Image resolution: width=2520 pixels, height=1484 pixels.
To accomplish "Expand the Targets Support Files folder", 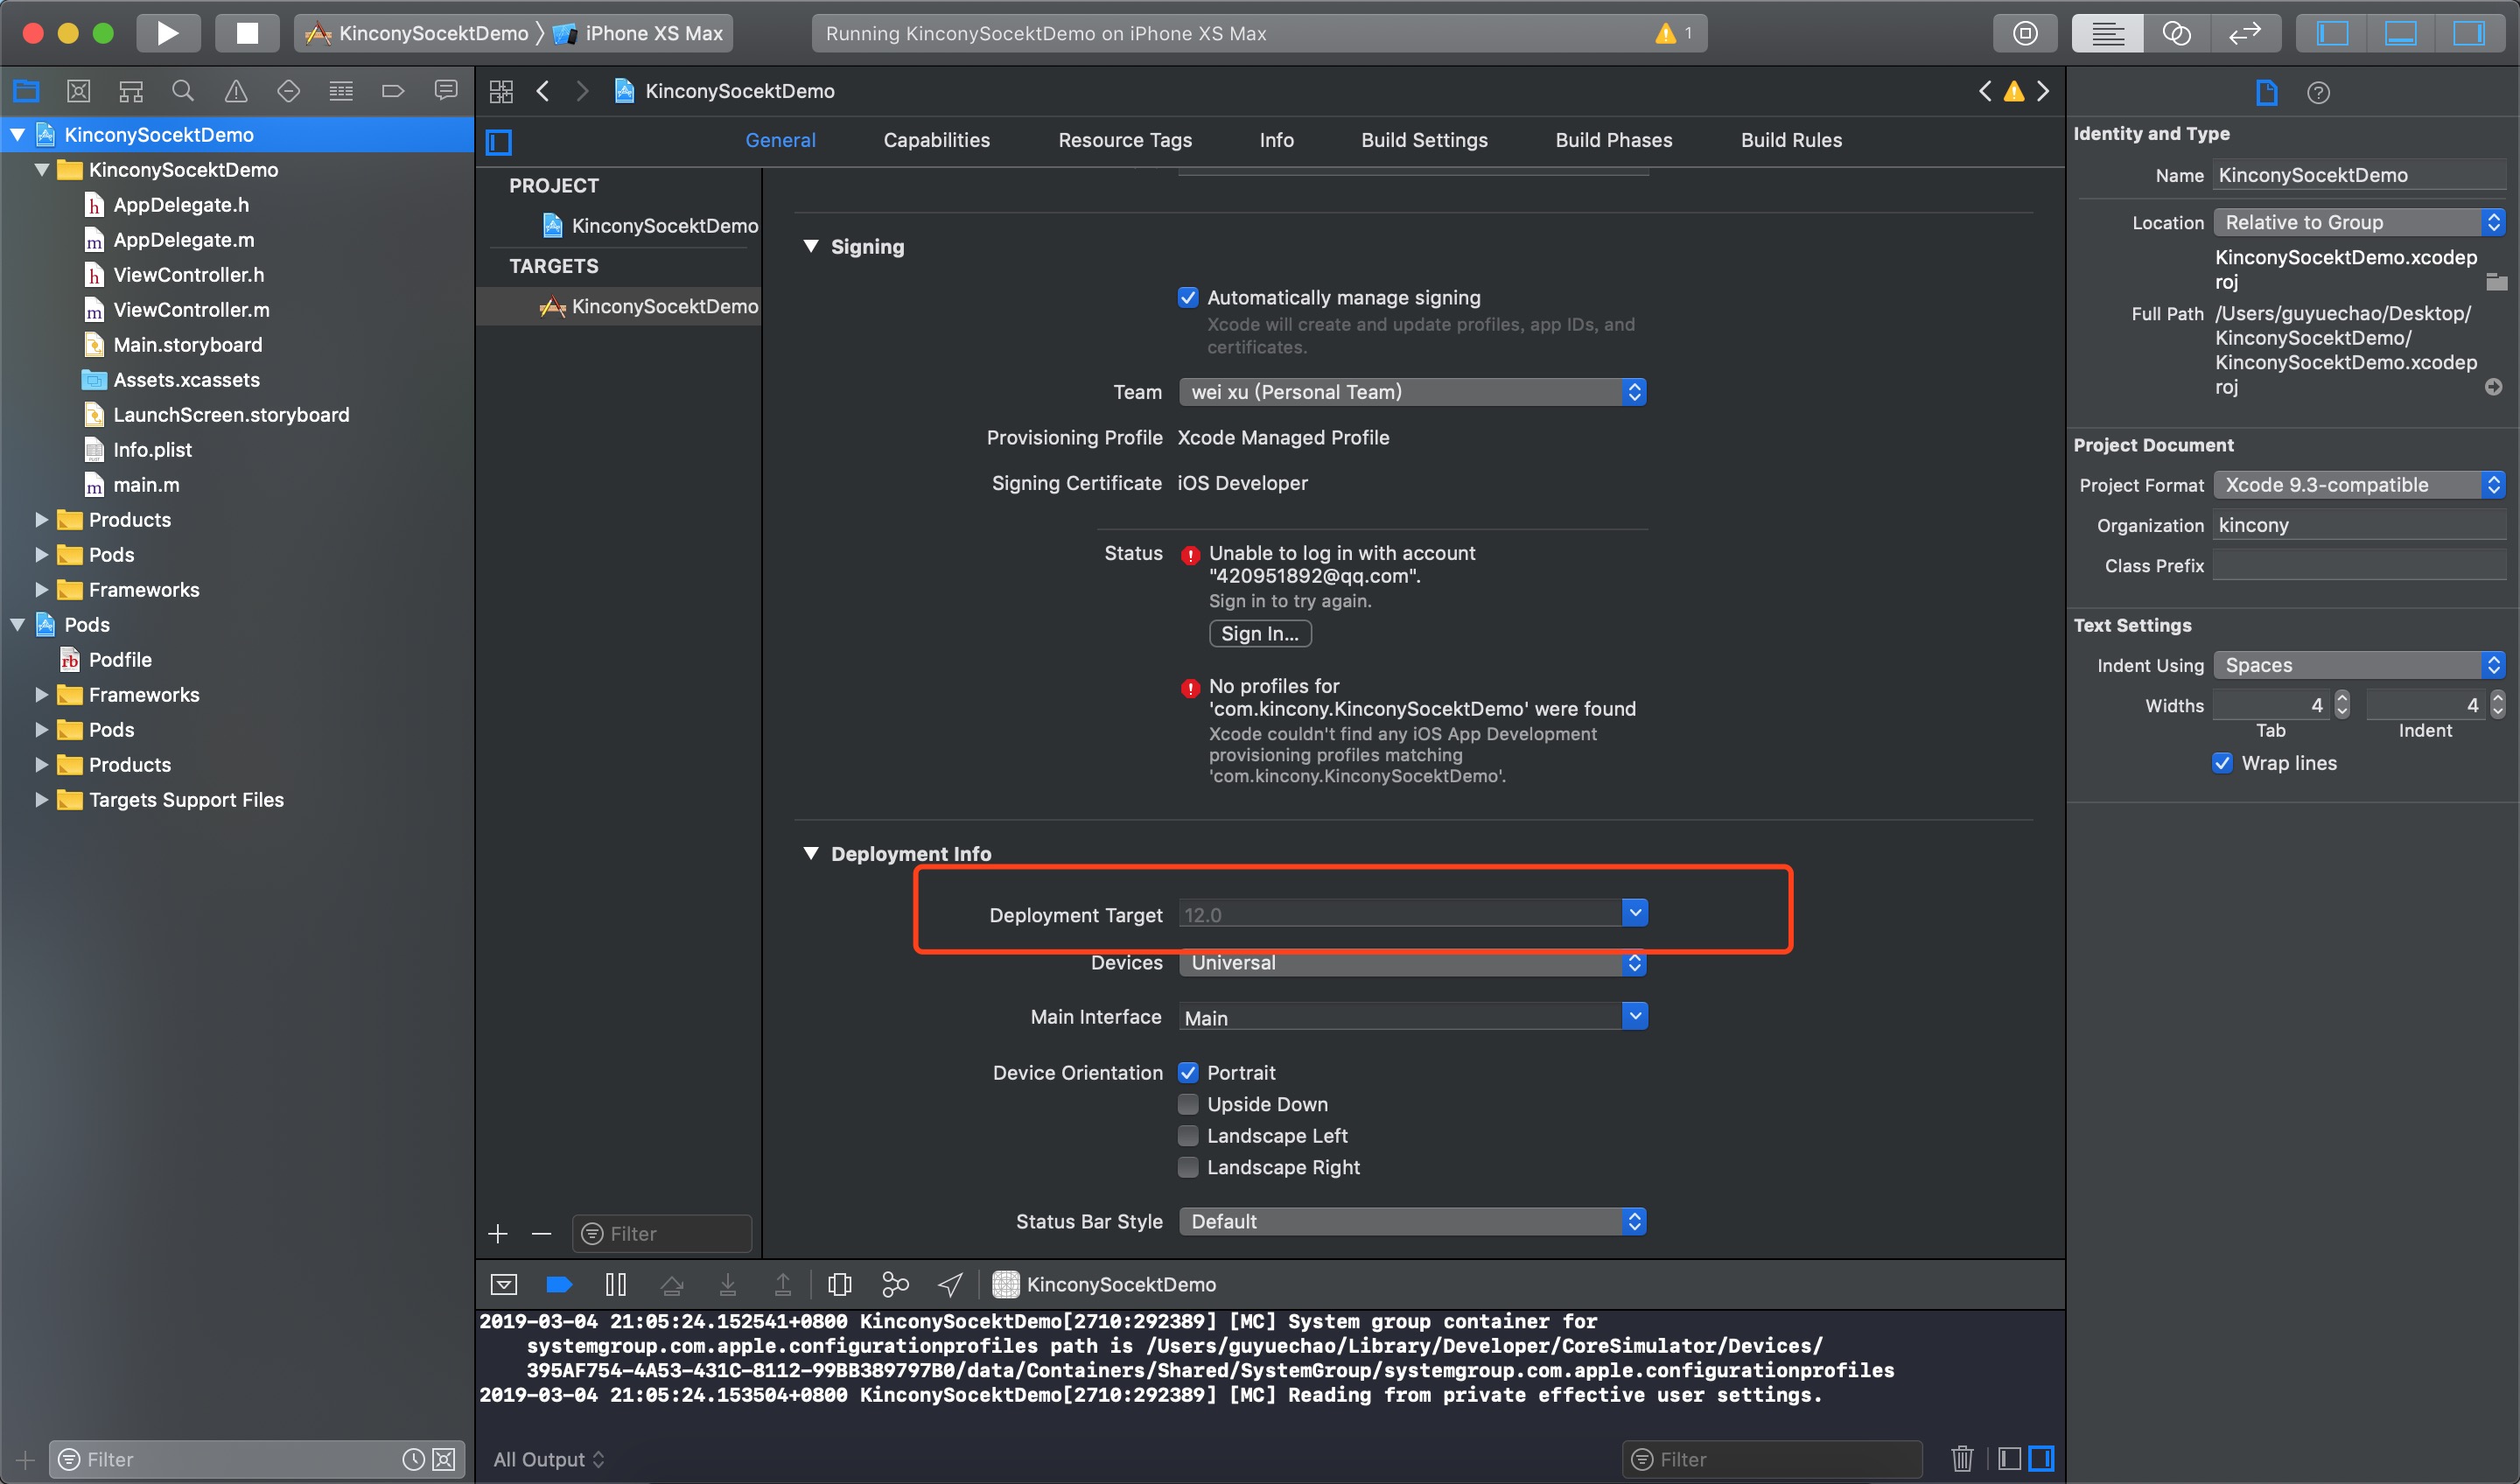I will click(41, 800).
